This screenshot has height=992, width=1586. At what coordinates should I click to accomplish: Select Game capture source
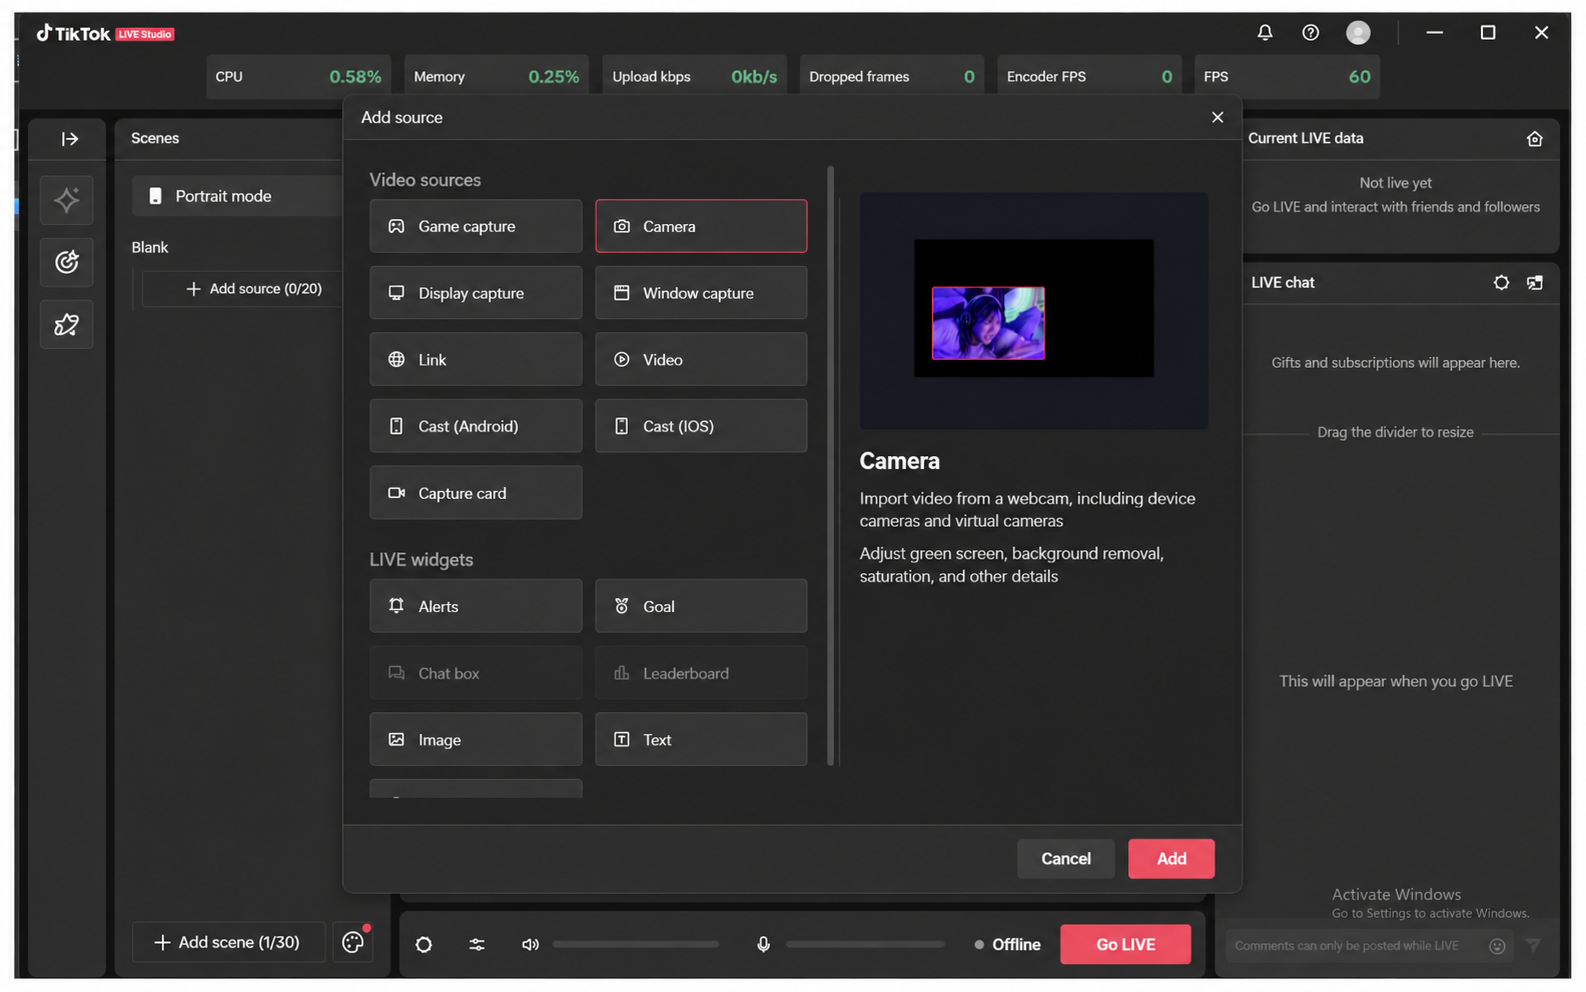click(476, 226)
